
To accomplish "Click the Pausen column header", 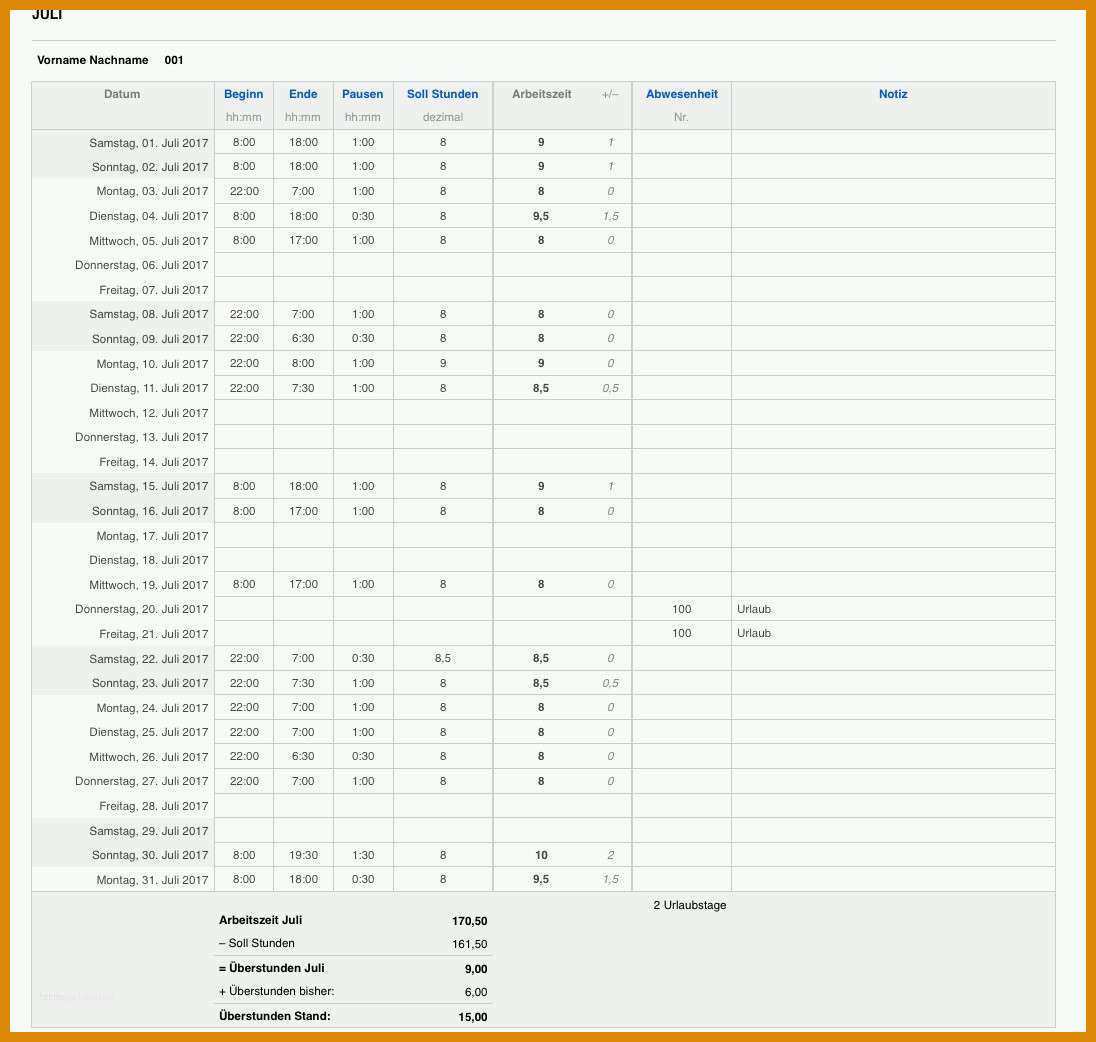I will pos(362,94).
